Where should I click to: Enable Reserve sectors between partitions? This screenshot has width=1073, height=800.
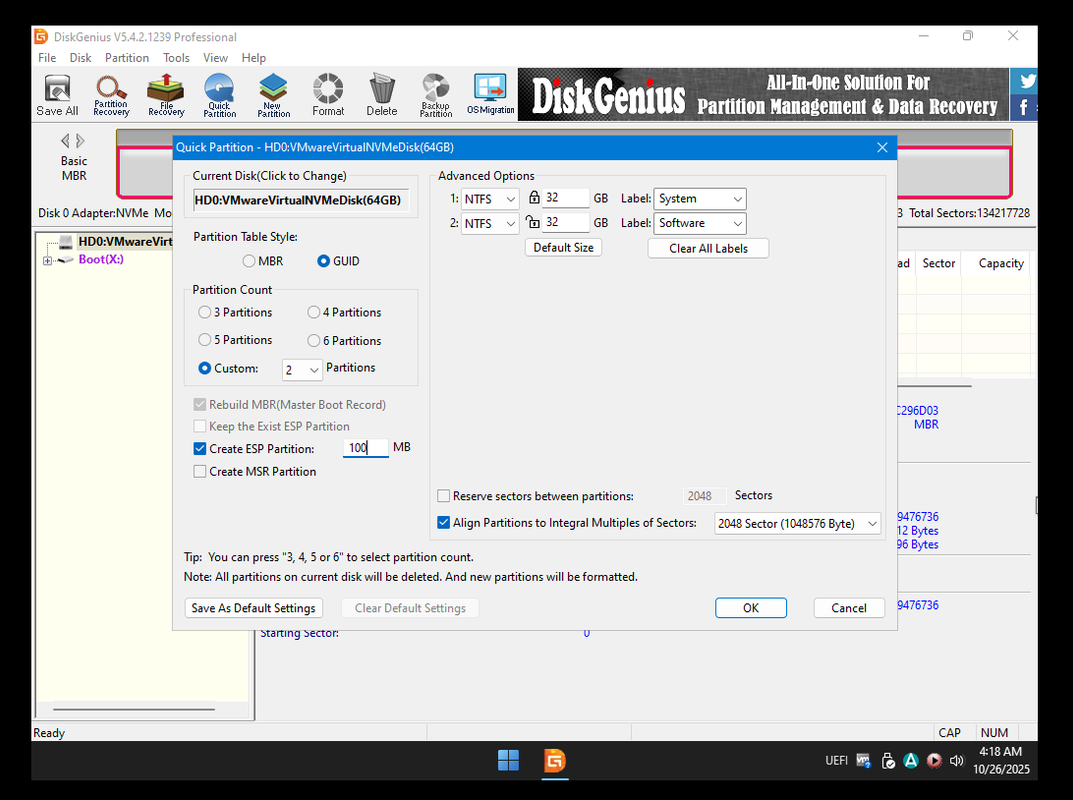[x=443, y=496]
